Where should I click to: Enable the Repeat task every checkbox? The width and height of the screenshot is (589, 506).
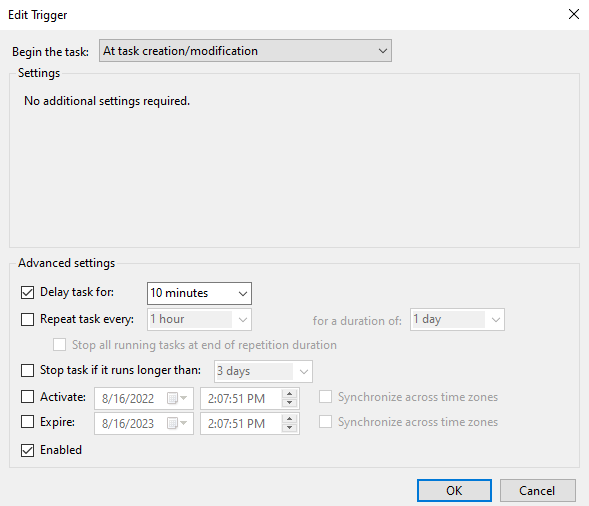[27, 319]
